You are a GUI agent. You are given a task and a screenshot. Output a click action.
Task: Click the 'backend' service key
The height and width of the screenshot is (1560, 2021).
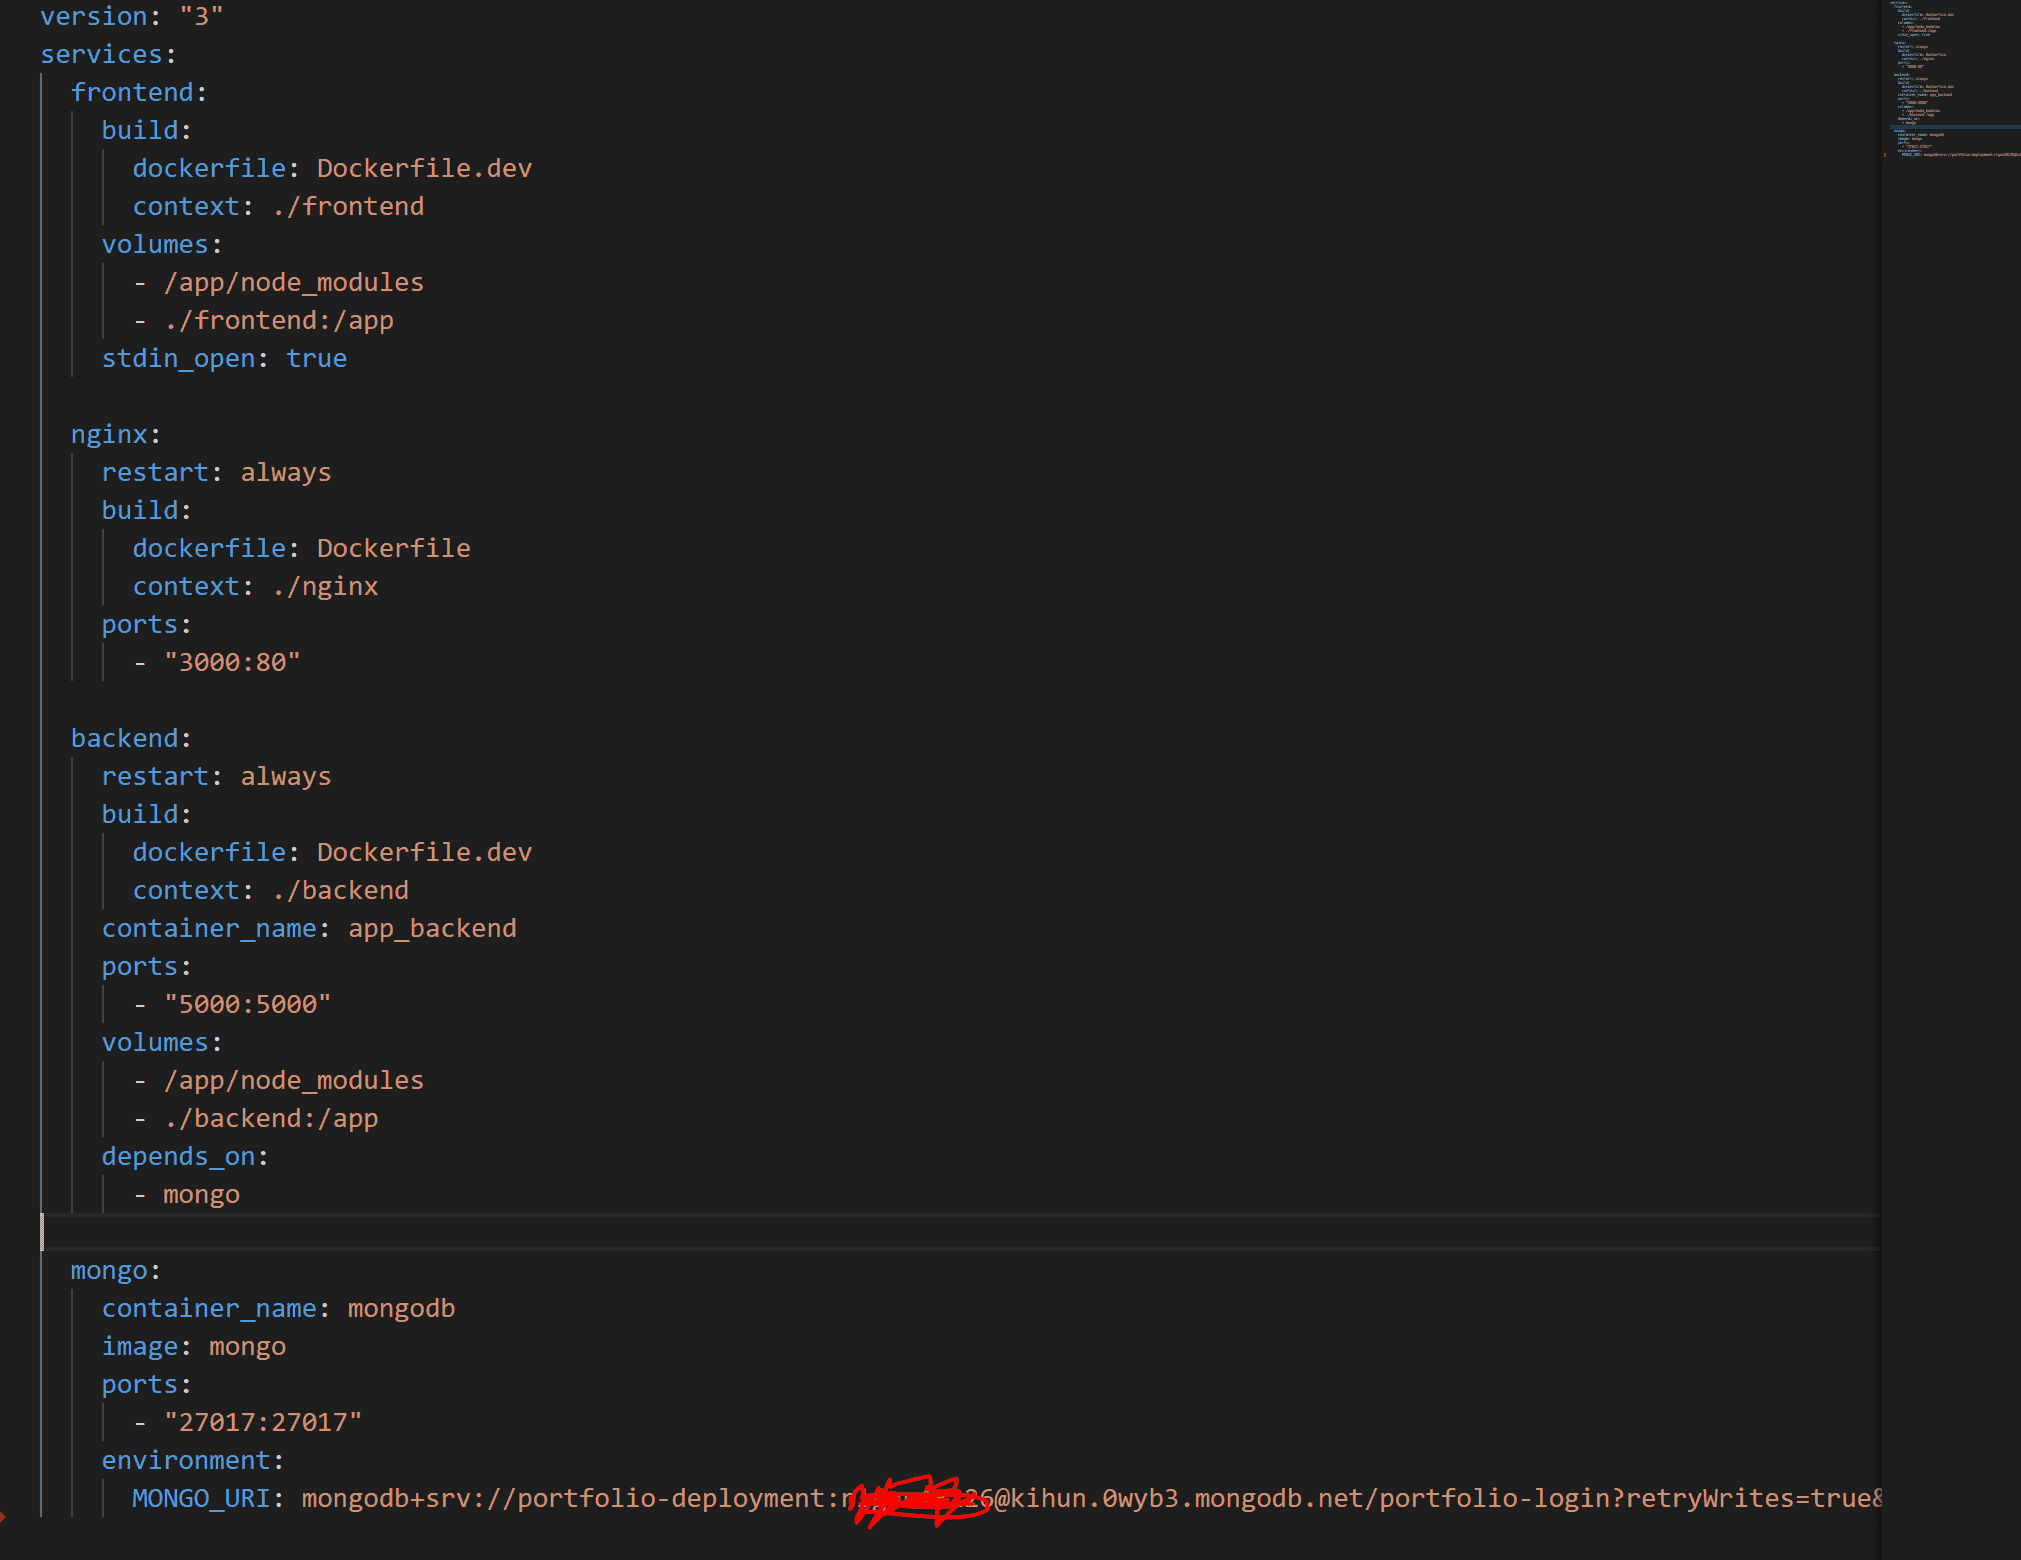(124, 738)
